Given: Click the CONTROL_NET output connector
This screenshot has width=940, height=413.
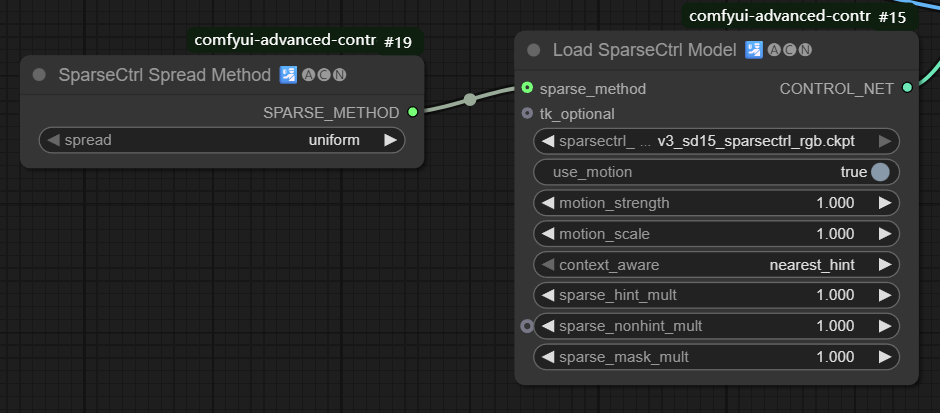Looking at the screenshot, I should [907, 88].
